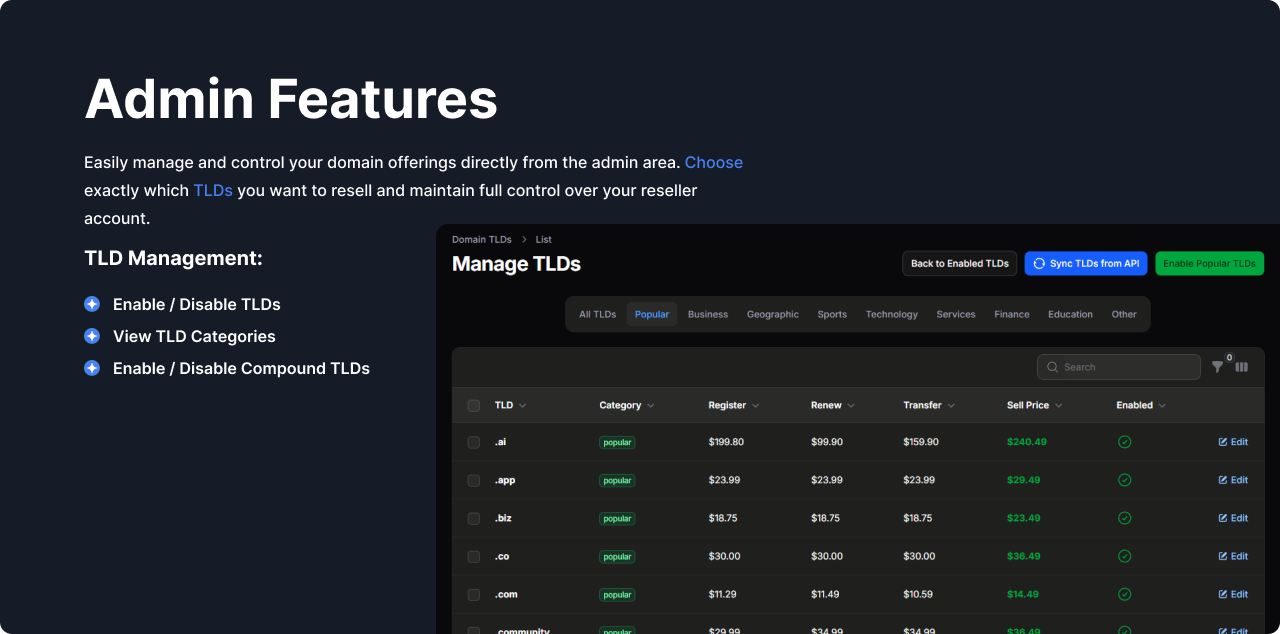Open the Register column sort chevron

[x=755, y=406]
